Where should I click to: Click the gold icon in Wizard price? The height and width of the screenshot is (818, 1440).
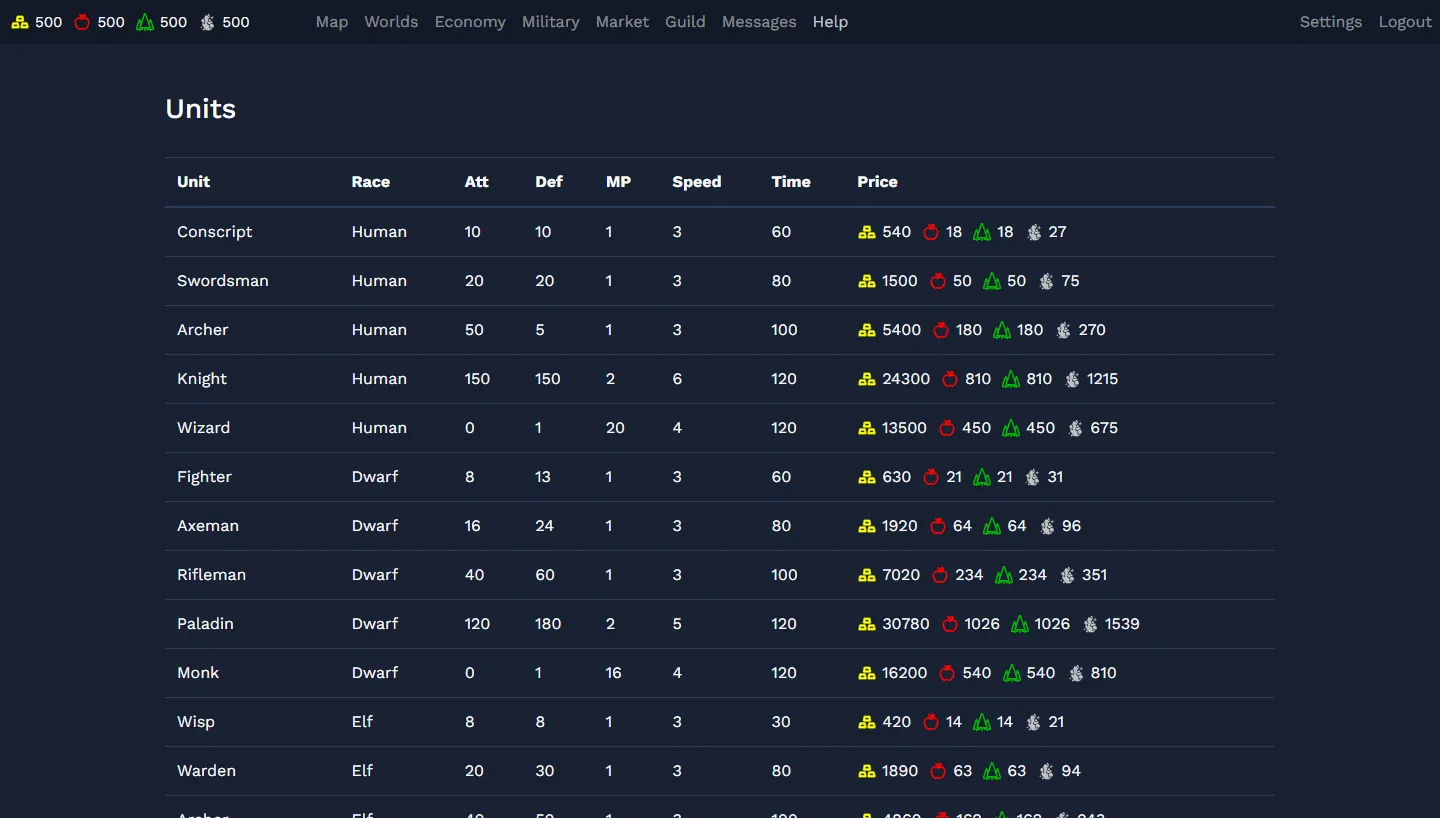coord(867,428)
